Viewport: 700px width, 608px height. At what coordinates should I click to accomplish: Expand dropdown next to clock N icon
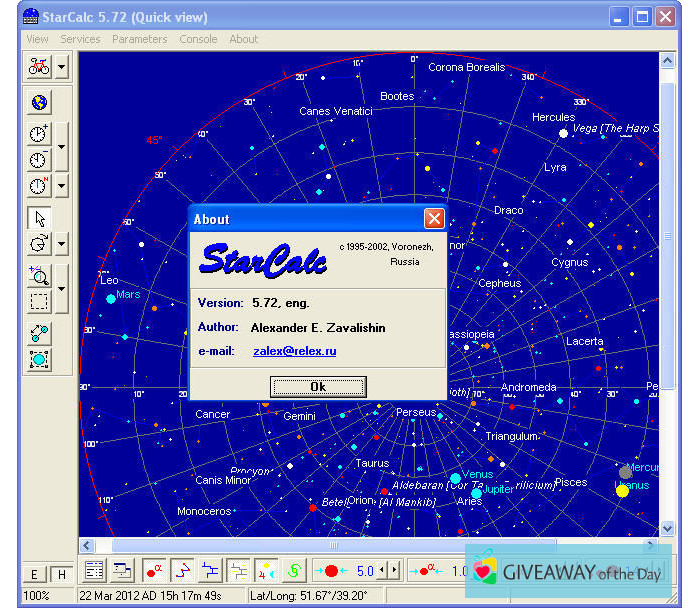62,186
